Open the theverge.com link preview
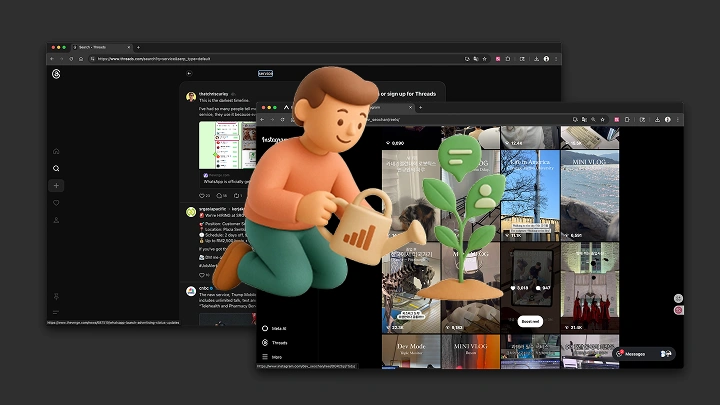The image size is (720, 405). (x=227, y=179)
